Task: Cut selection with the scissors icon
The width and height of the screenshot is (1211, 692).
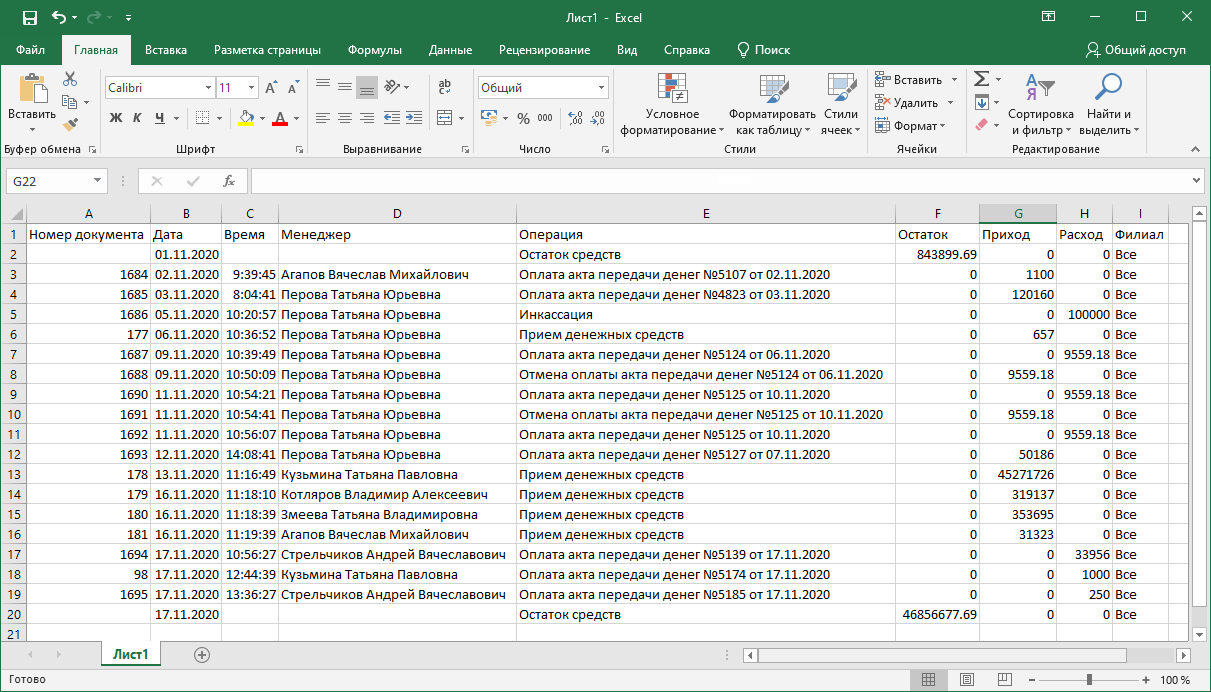Action: [x=70, y=79]
